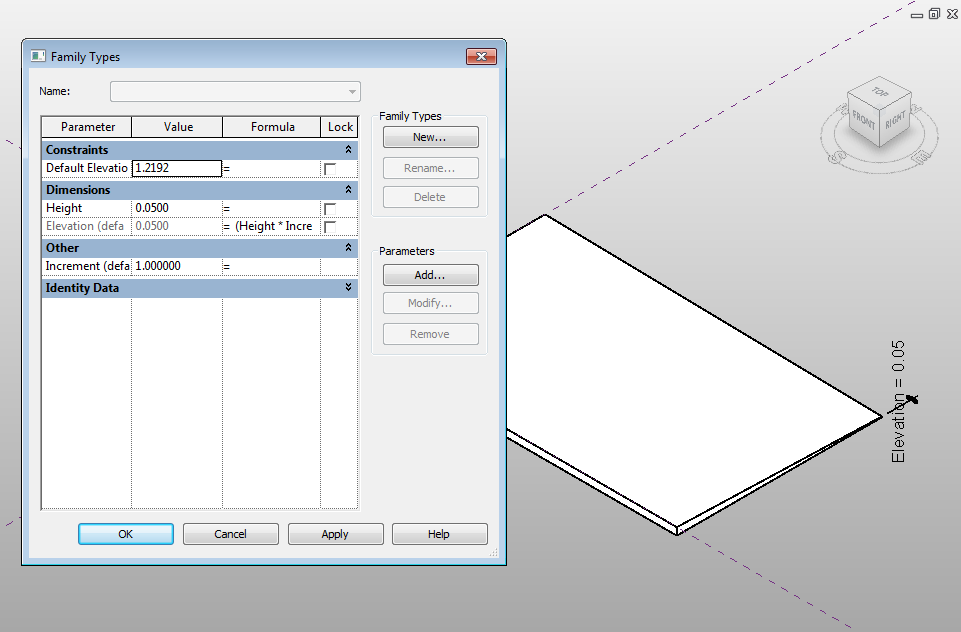Click the Cancel button
961x632 pixels.
pyautogui.click(x=230, y=534)
